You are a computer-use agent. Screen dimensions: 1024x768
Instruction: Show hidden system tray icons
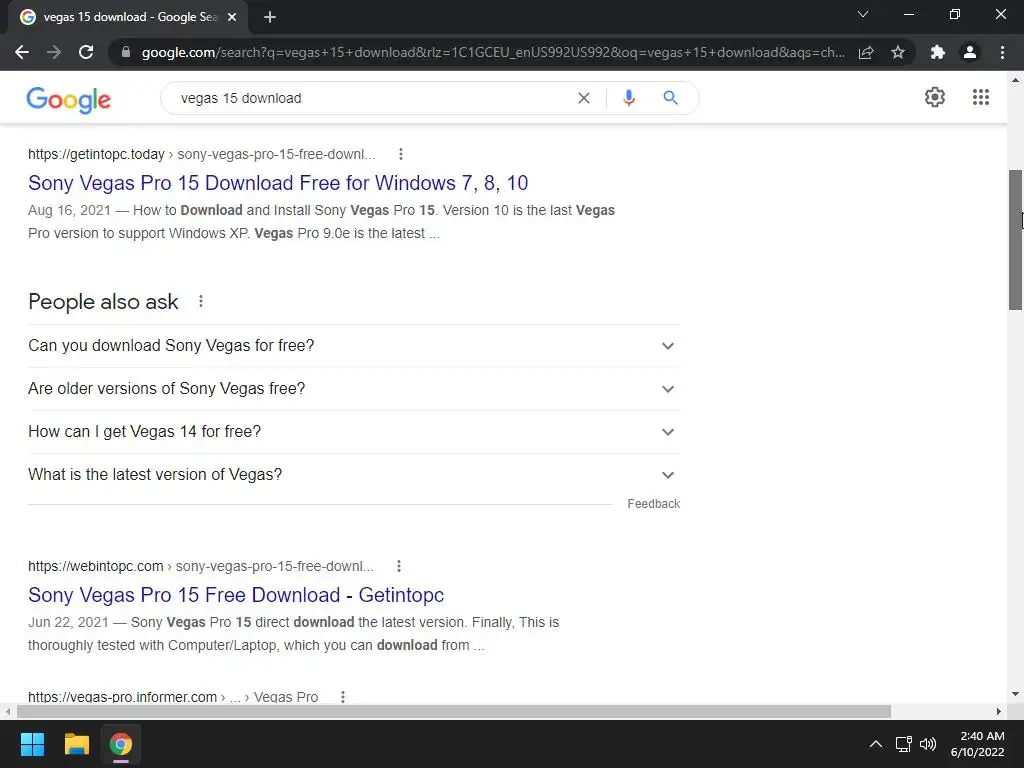pos(876,744)
